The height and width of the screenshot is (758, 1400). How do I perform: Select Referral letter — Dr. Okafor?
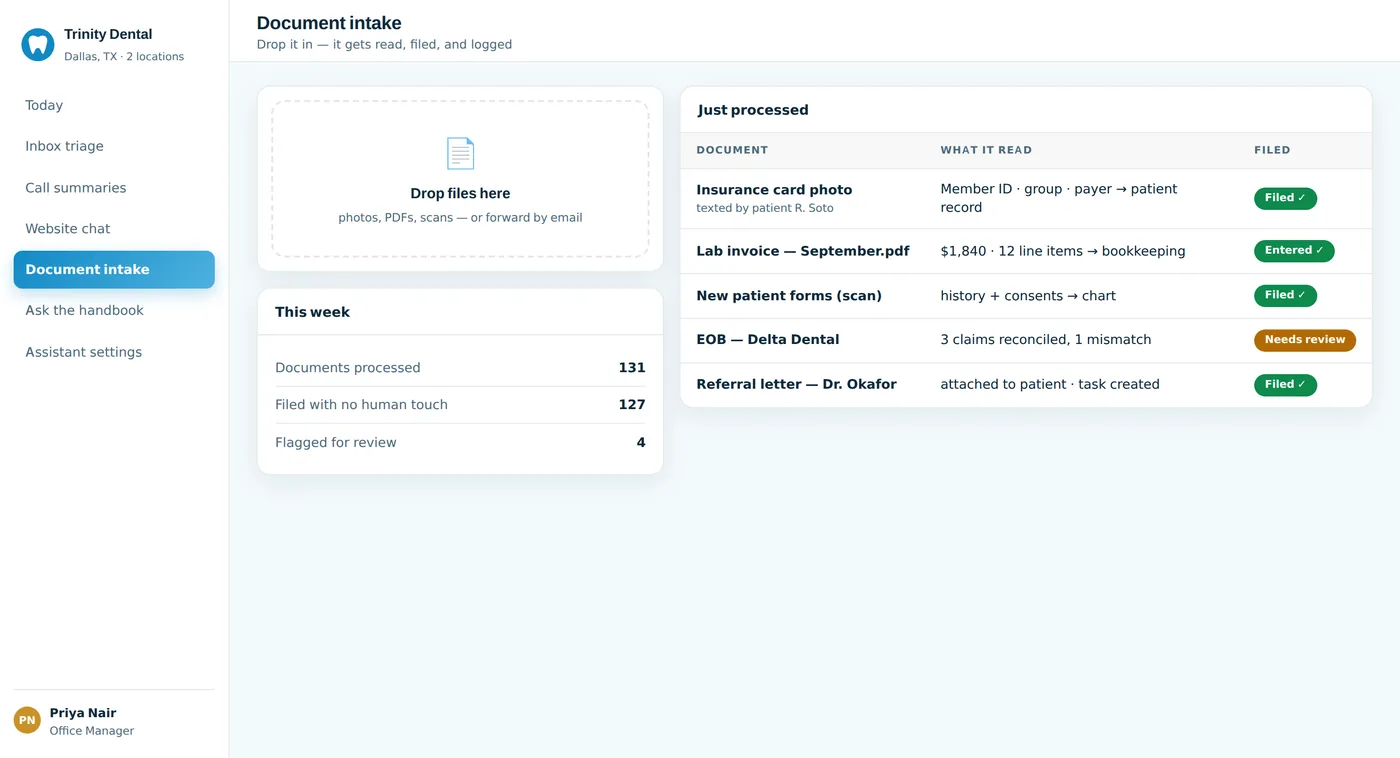click(x=796, y=384)
